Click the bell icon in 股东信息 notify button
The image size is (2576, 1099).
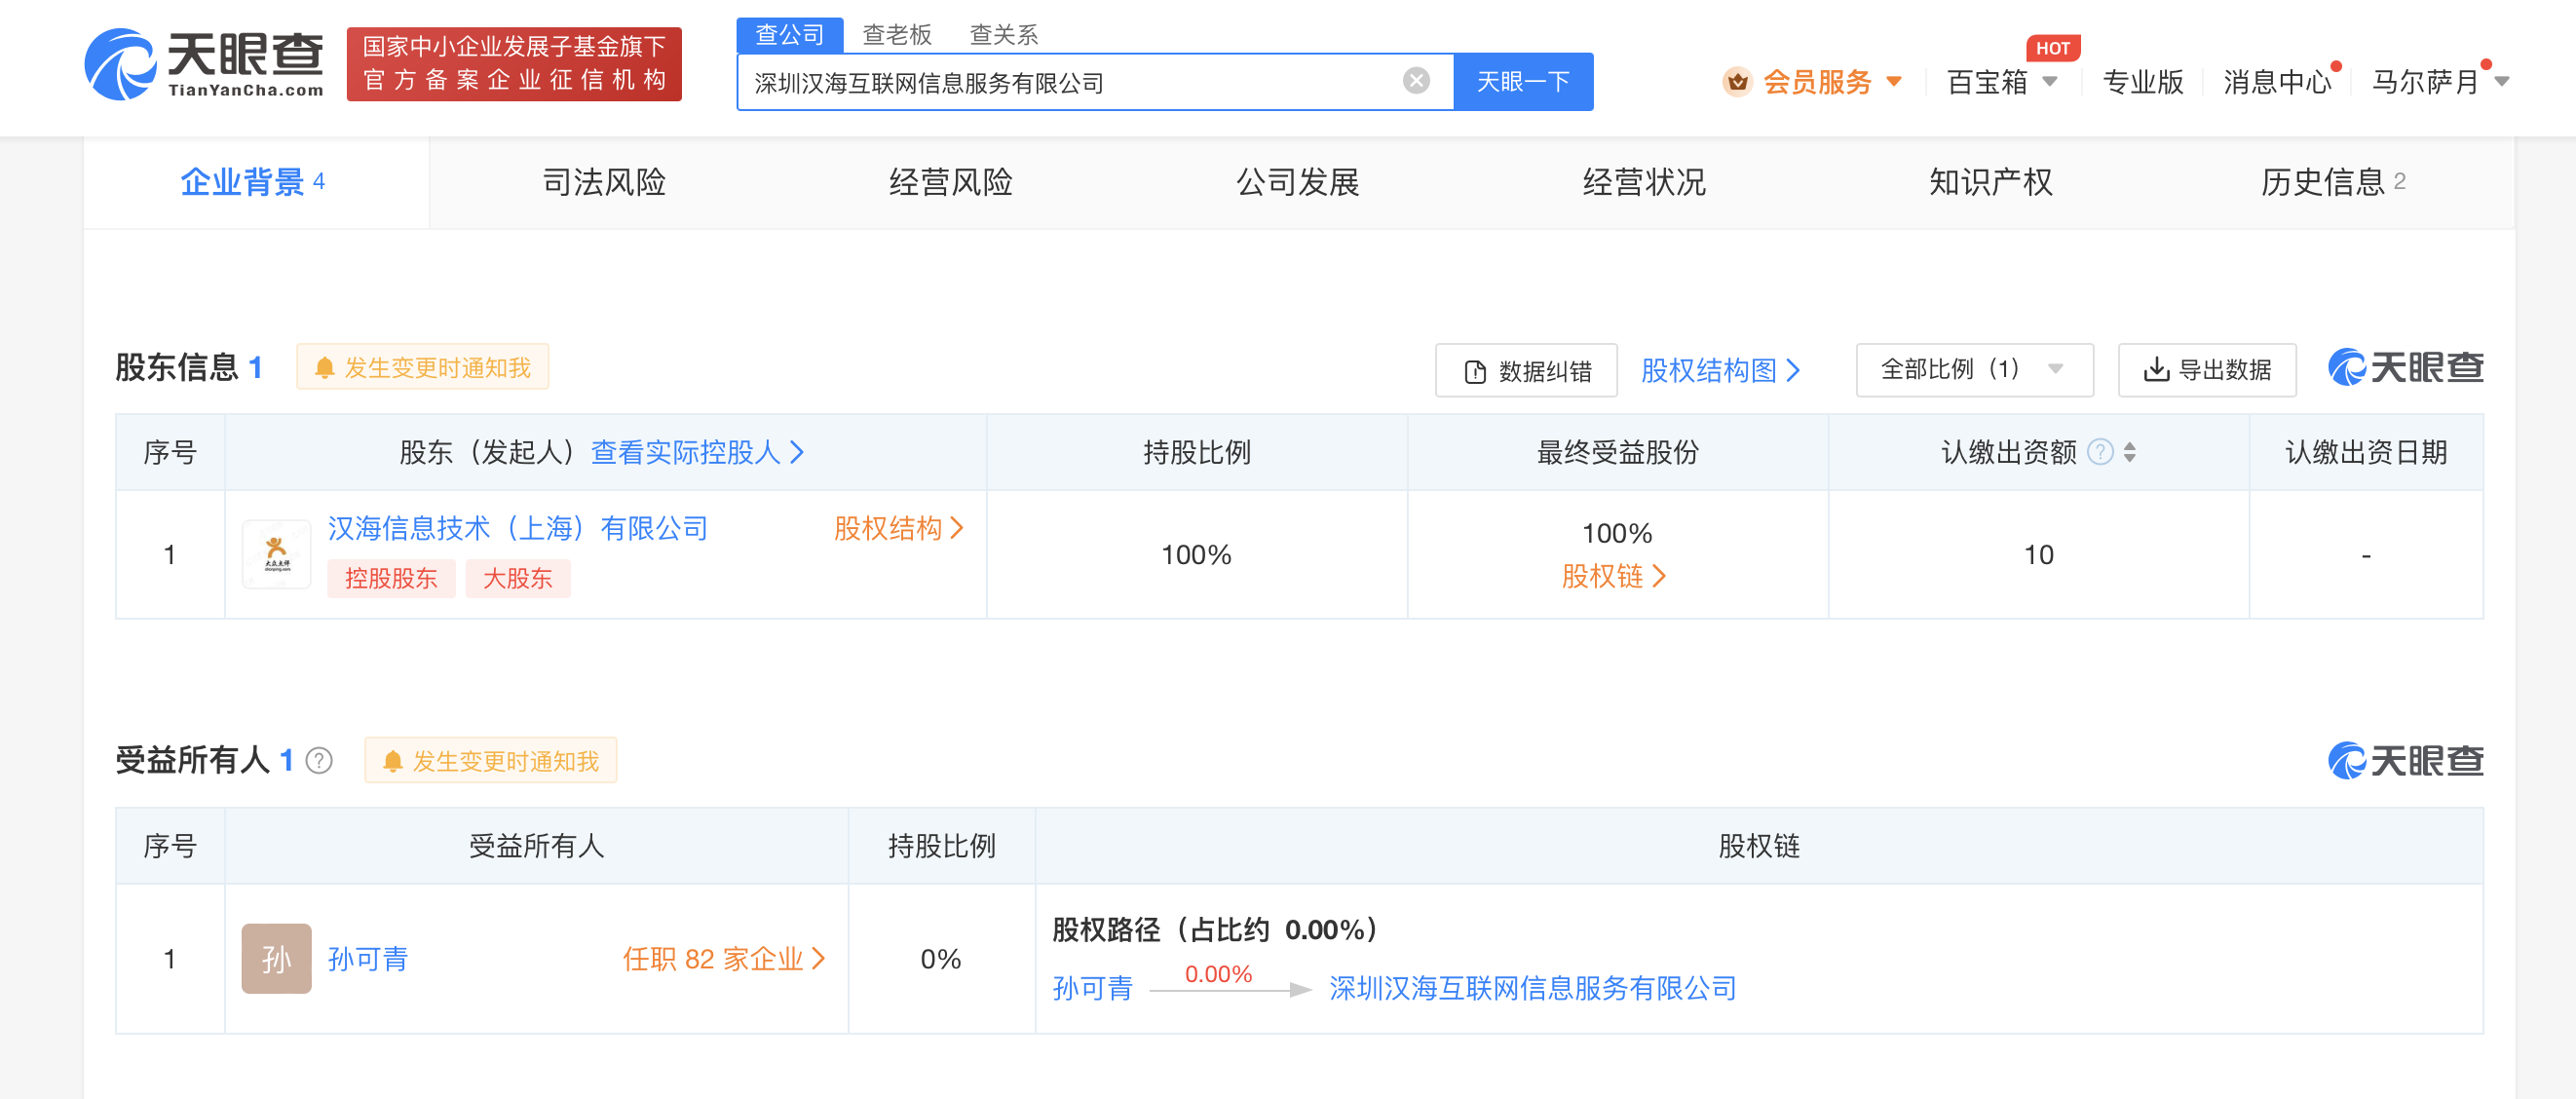click(325, 369)
